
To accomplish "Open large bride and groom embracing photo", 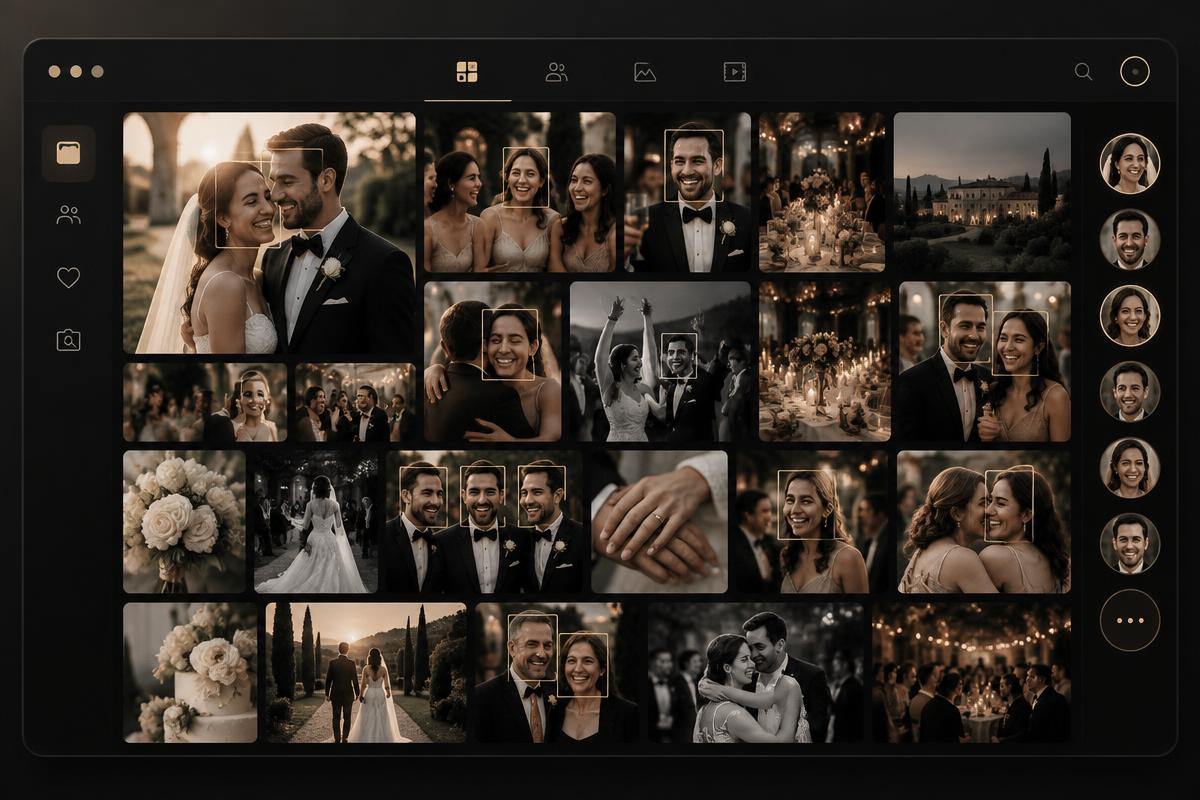I will (269, 232).
